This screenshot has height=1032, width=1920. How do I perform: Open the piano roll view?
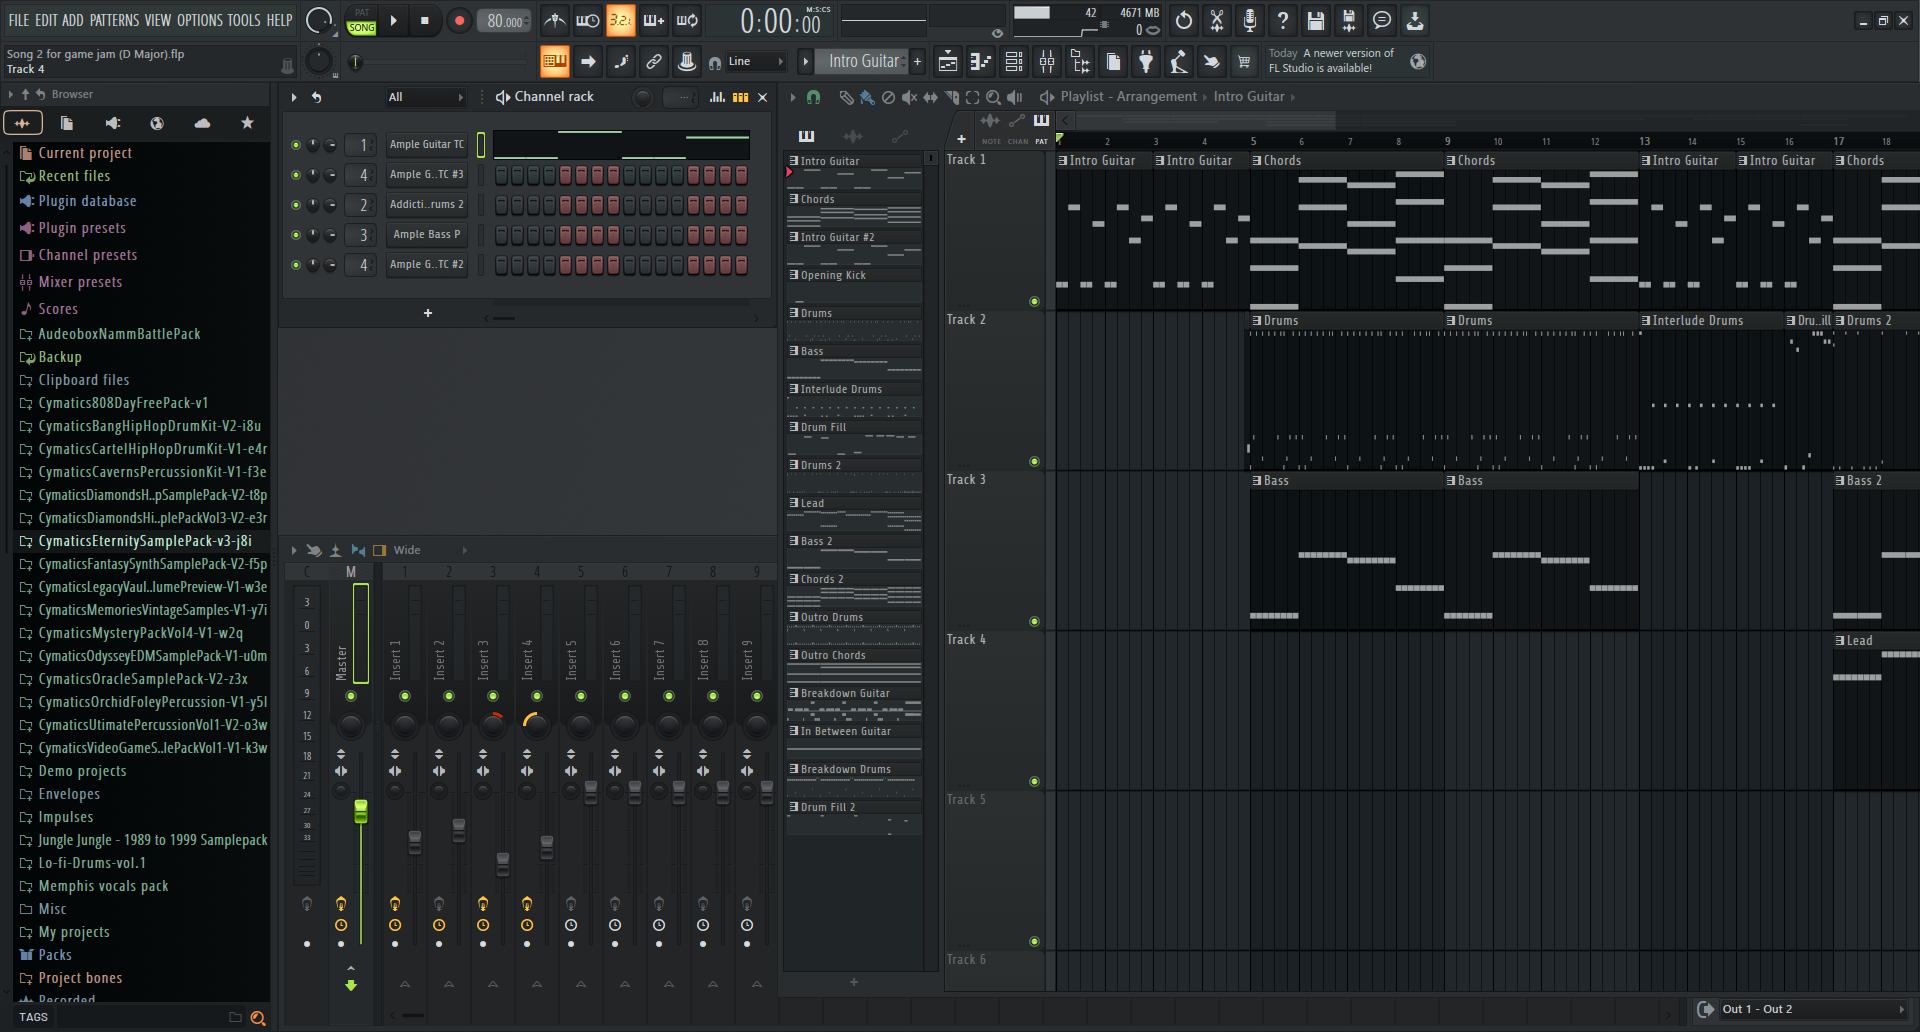point(980,62)
